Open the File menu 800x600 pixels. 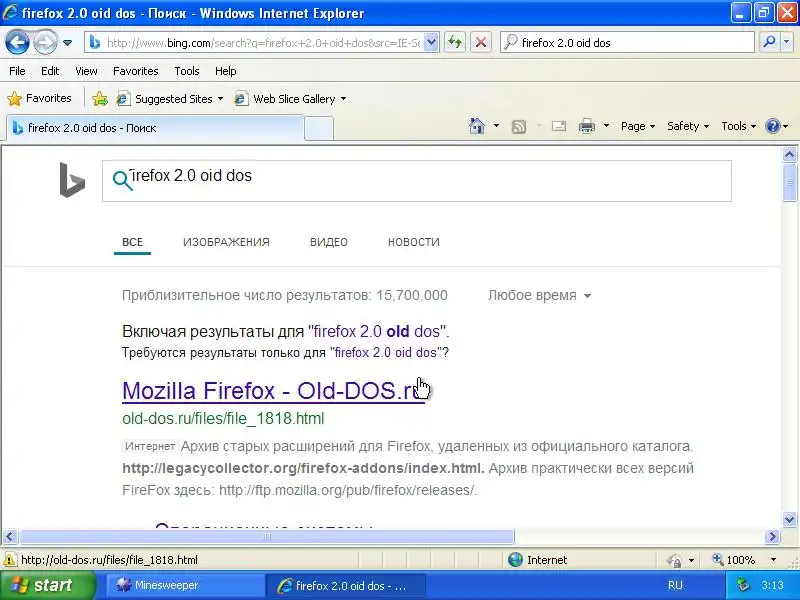(x=17, y=71)
